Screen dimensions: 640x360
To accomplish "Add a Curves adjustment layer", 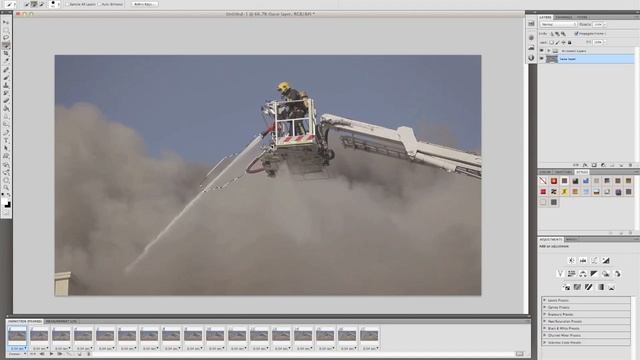I will pos(594,260).
